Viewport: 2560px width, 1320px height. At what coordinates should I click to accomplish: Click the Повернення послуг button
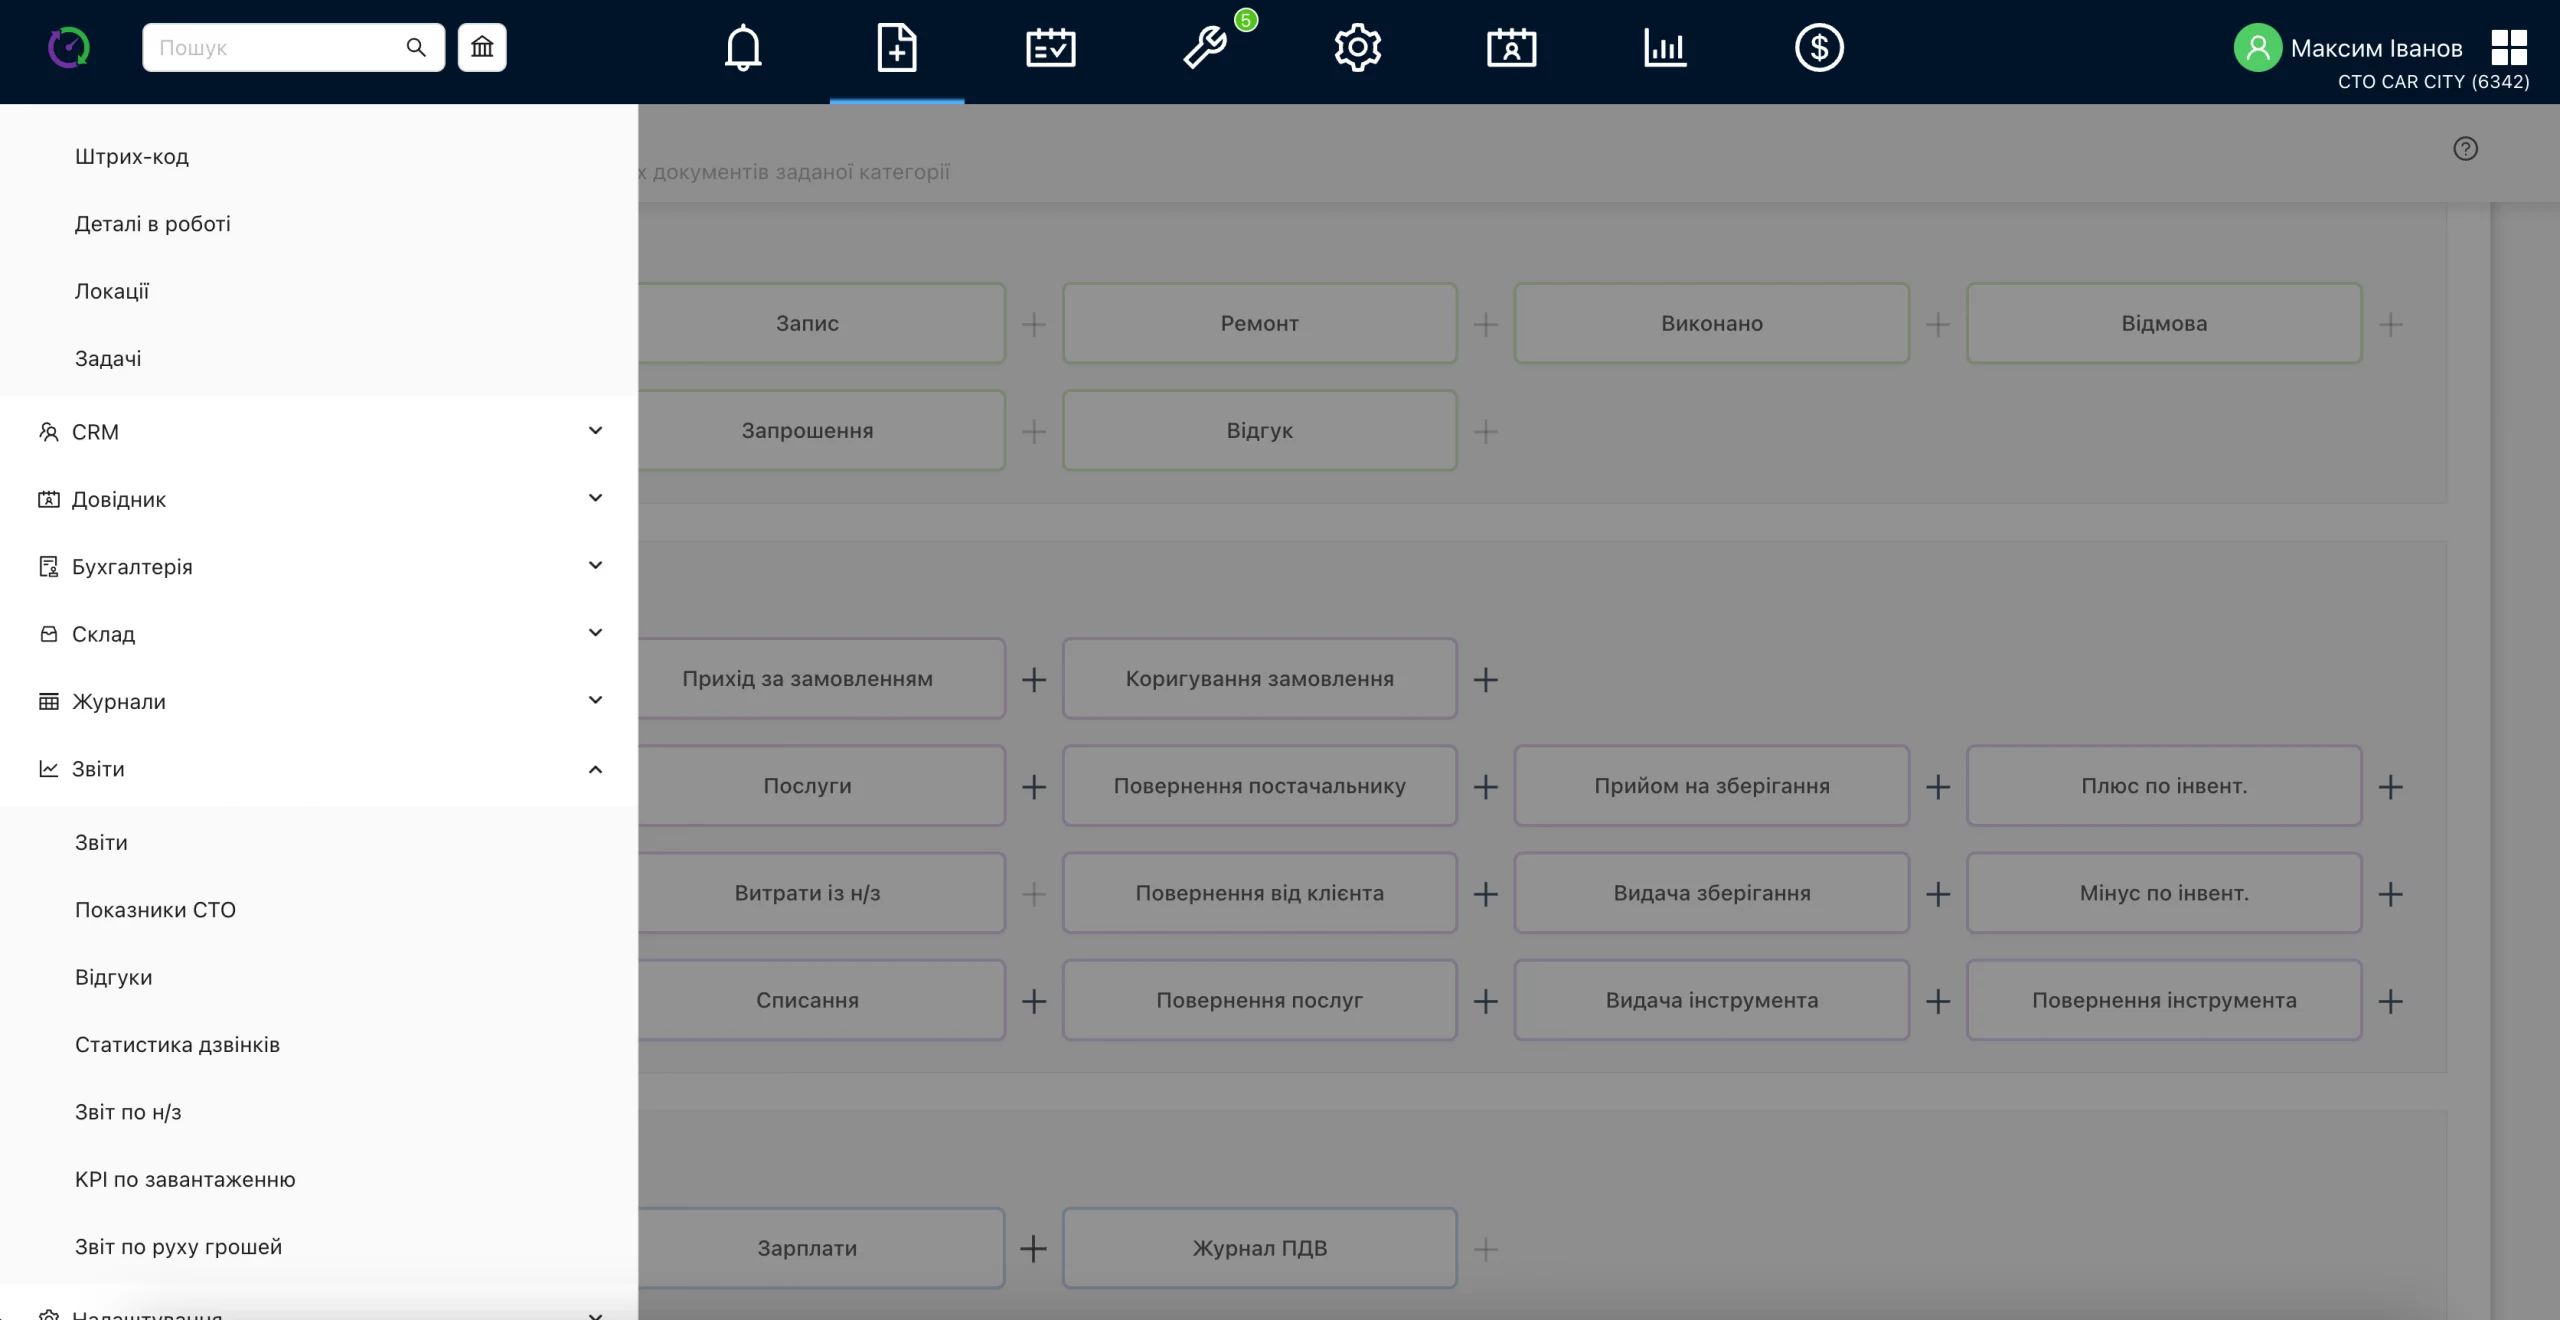coord(1259,1000)
